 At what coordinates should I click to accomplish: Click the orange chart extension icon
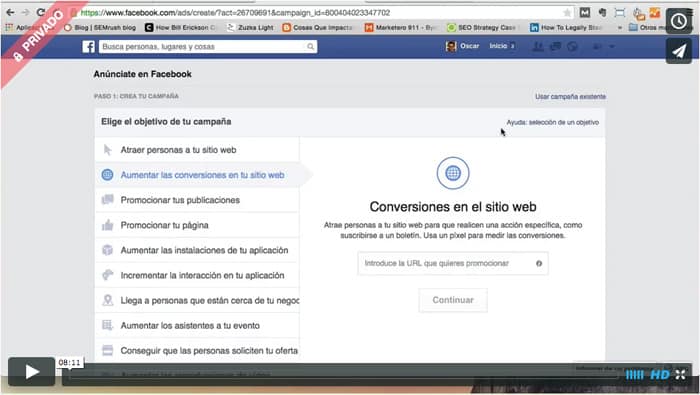654,12
